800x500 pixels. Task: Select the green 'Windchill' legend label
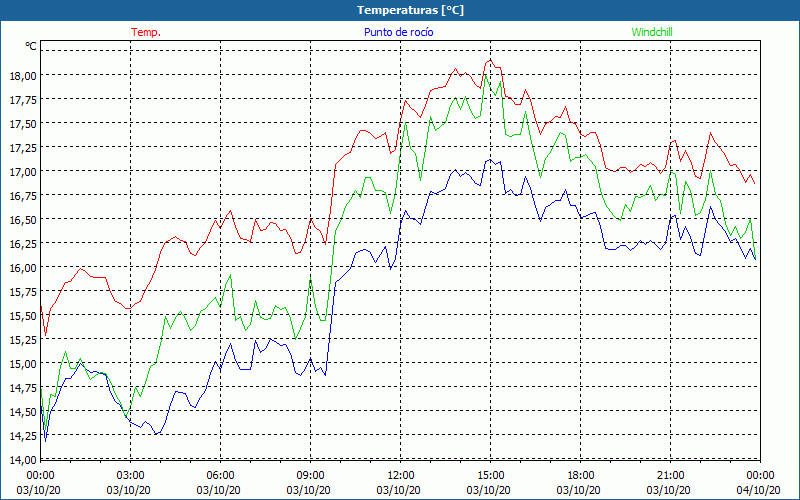click(652, 32)
